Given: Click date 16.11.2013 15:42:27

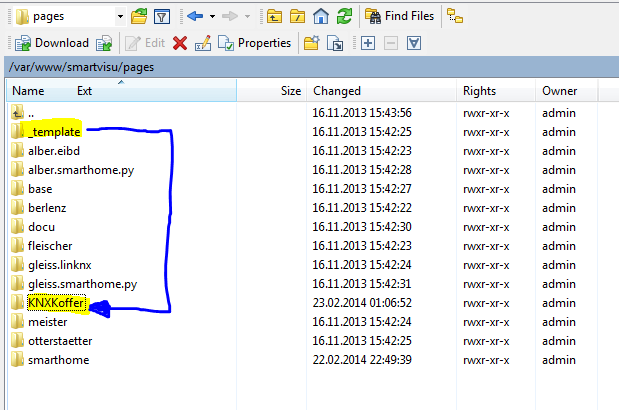Looking at the screenshot, I should (x=362, y=189).
